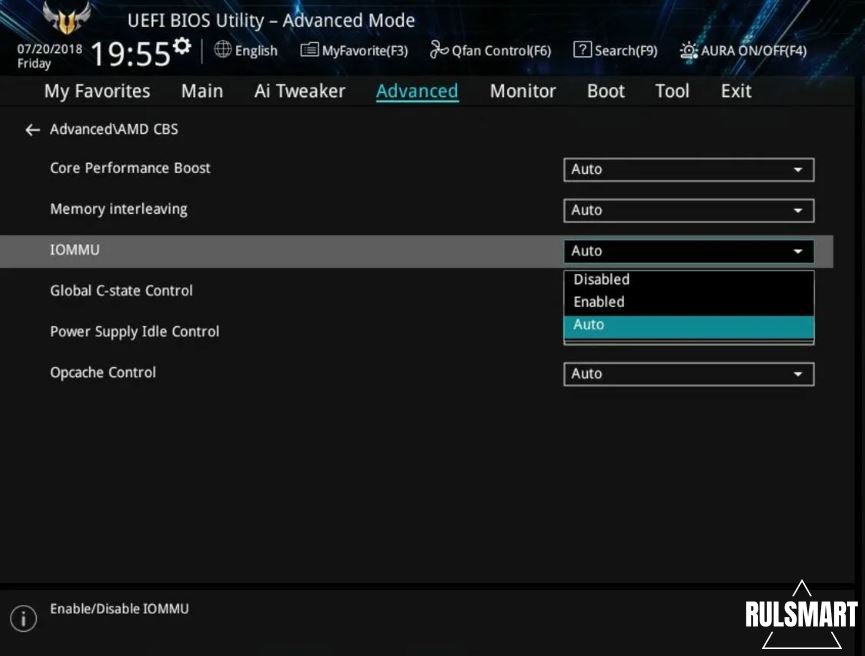Expand the Core Performance Boost dropdown

pos(688,170)
